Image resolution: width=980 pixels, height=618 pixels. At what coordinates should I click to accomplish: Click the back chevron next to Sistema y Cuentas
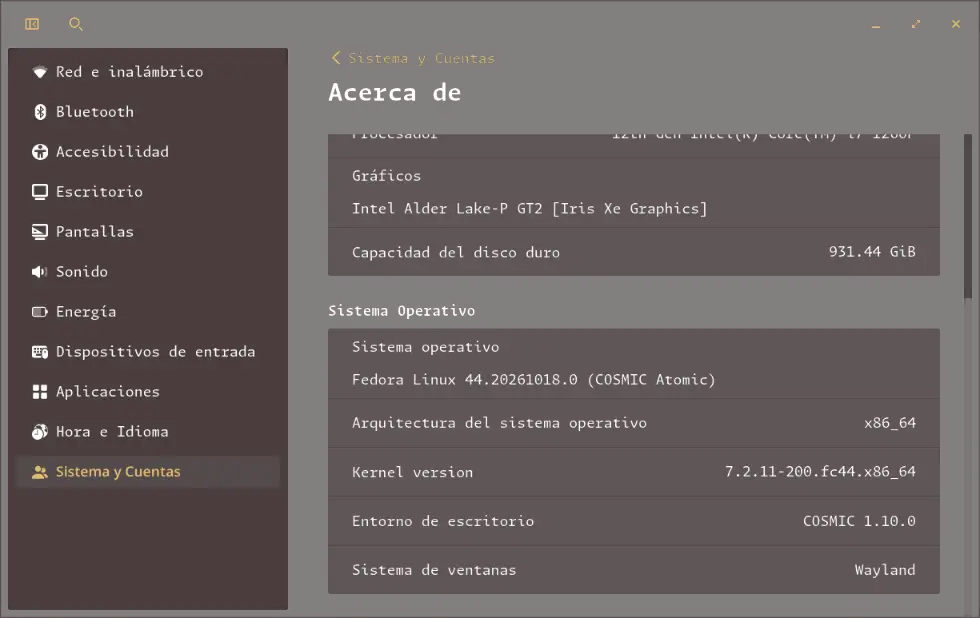[336, 58]
